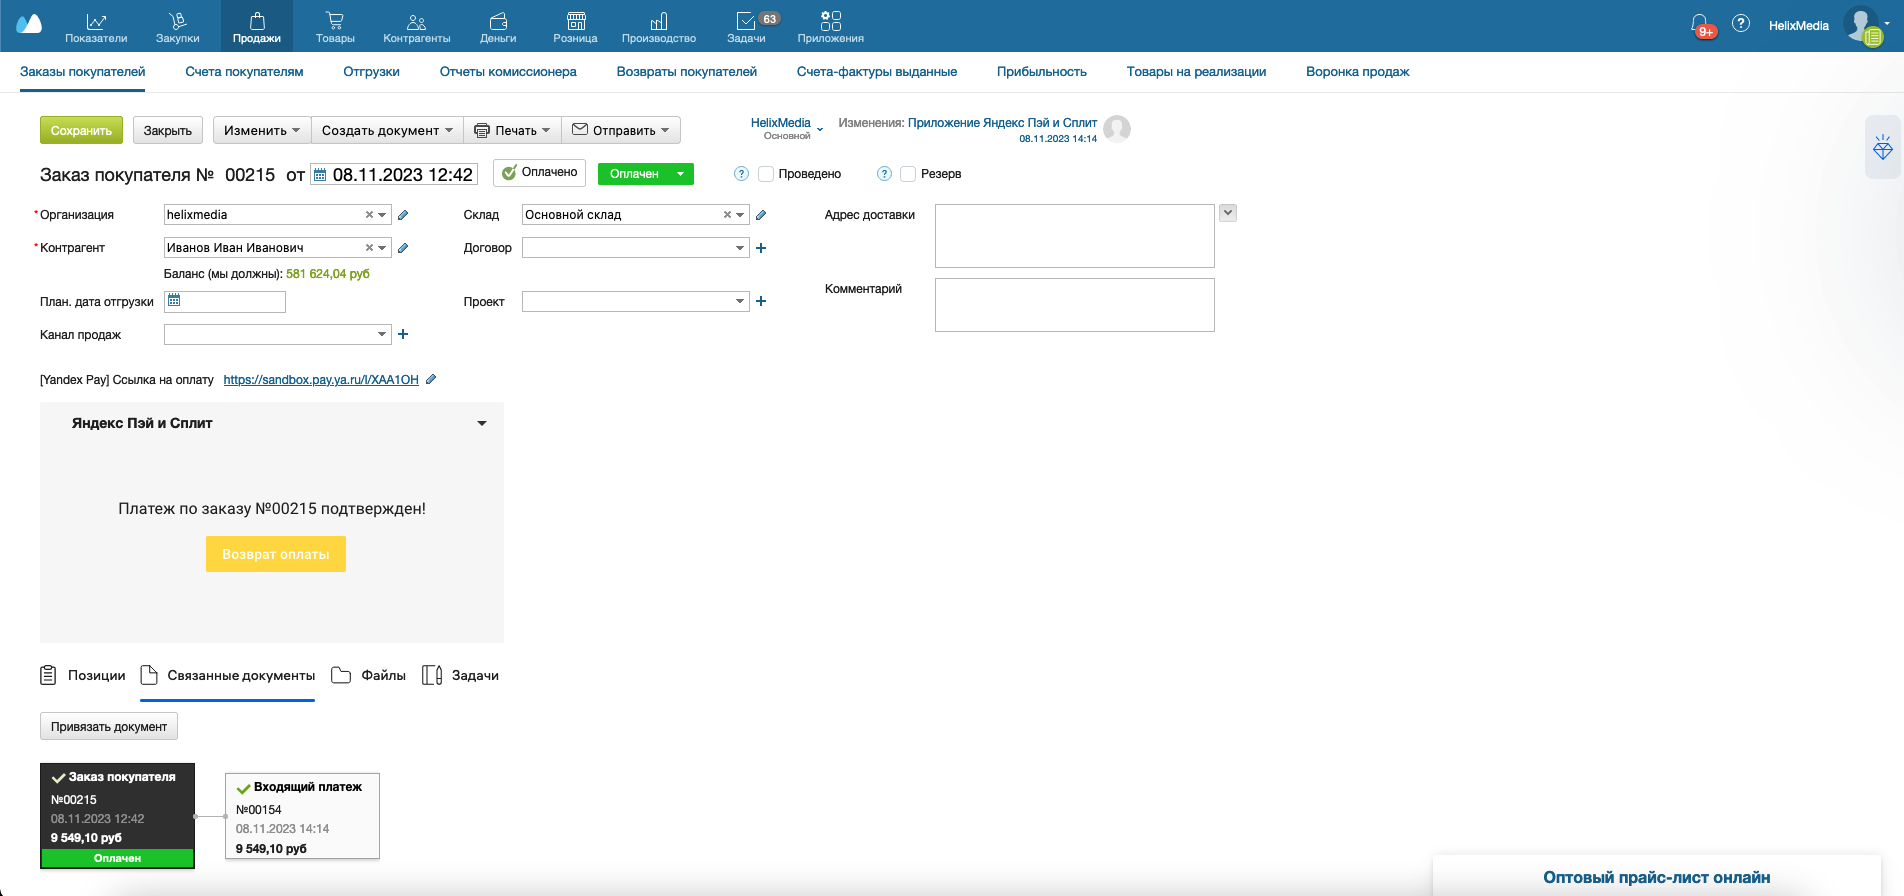Toggle the Проведено checkbox
Image resolution: width=1904 pixels, height=896 pixels.
coord(766,174)
